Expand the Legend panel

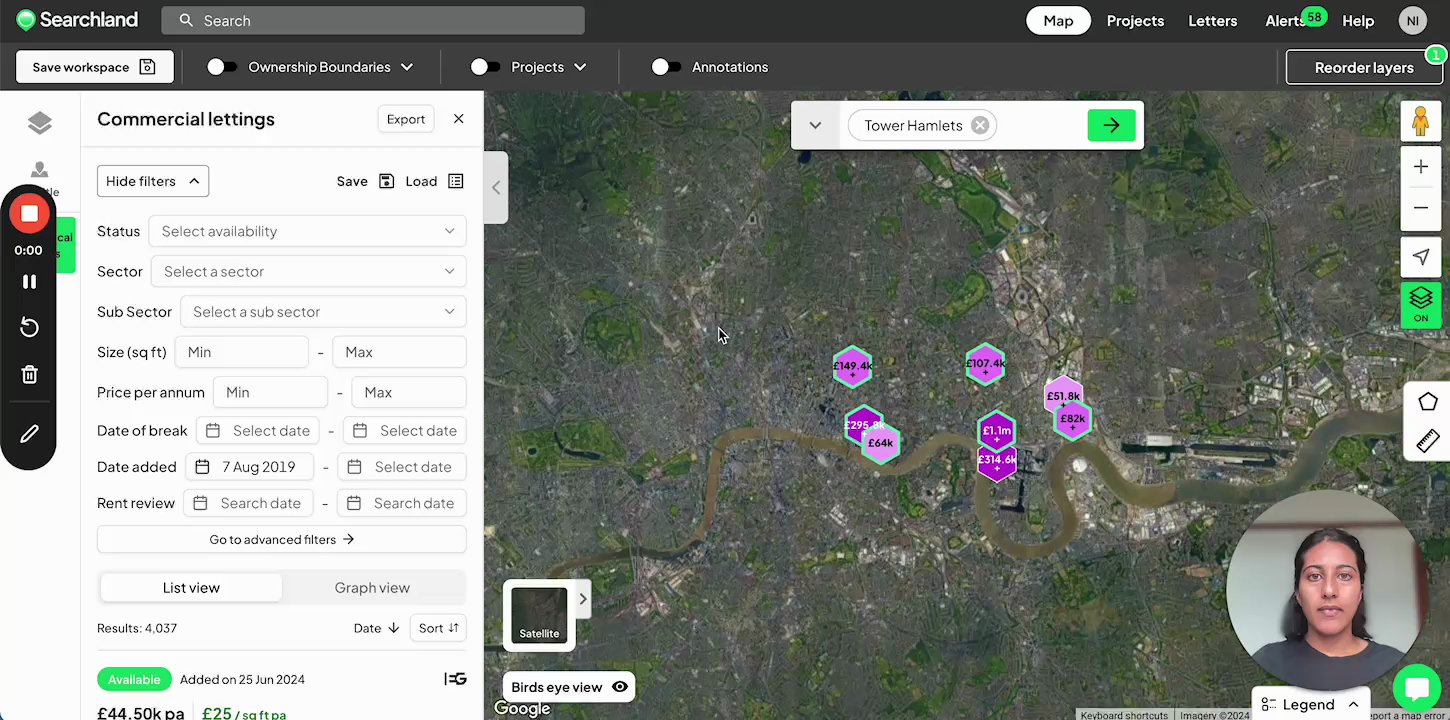point(1310,705)
